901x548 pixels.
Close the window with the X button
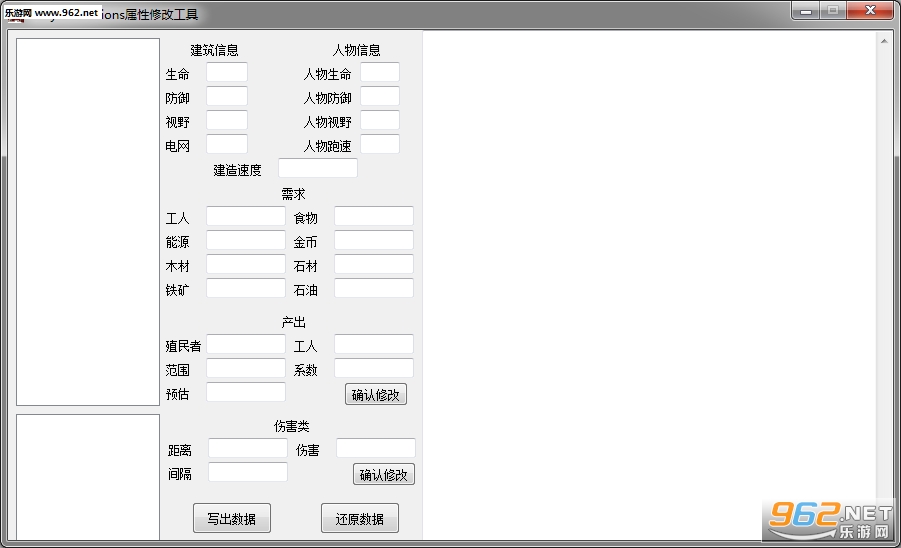[x=870, y=11]
